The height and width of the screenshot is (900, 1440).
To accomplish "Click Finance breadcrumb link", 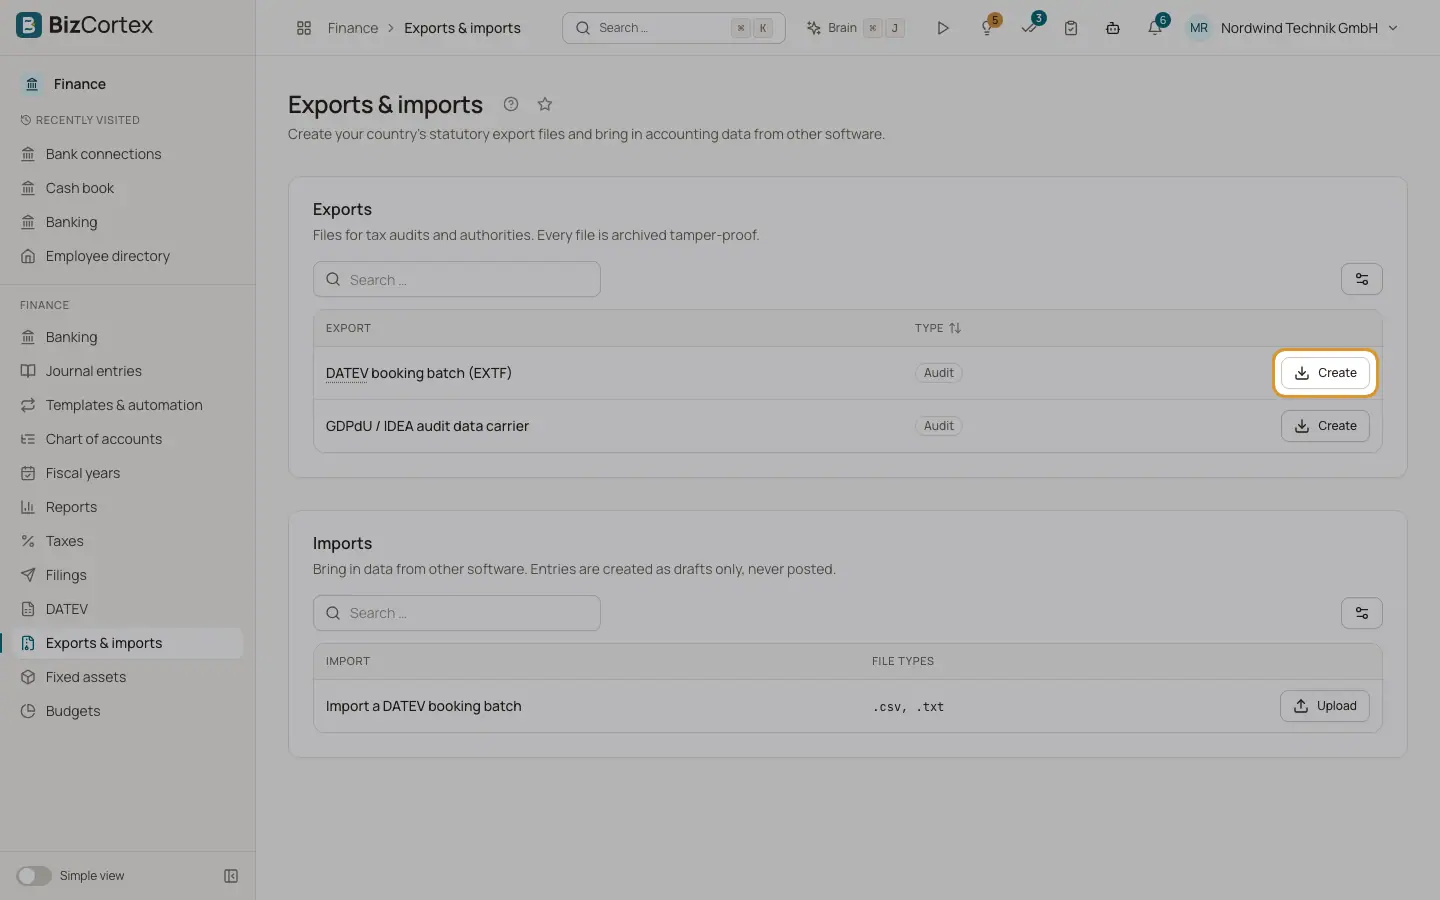I will [353, 28].
